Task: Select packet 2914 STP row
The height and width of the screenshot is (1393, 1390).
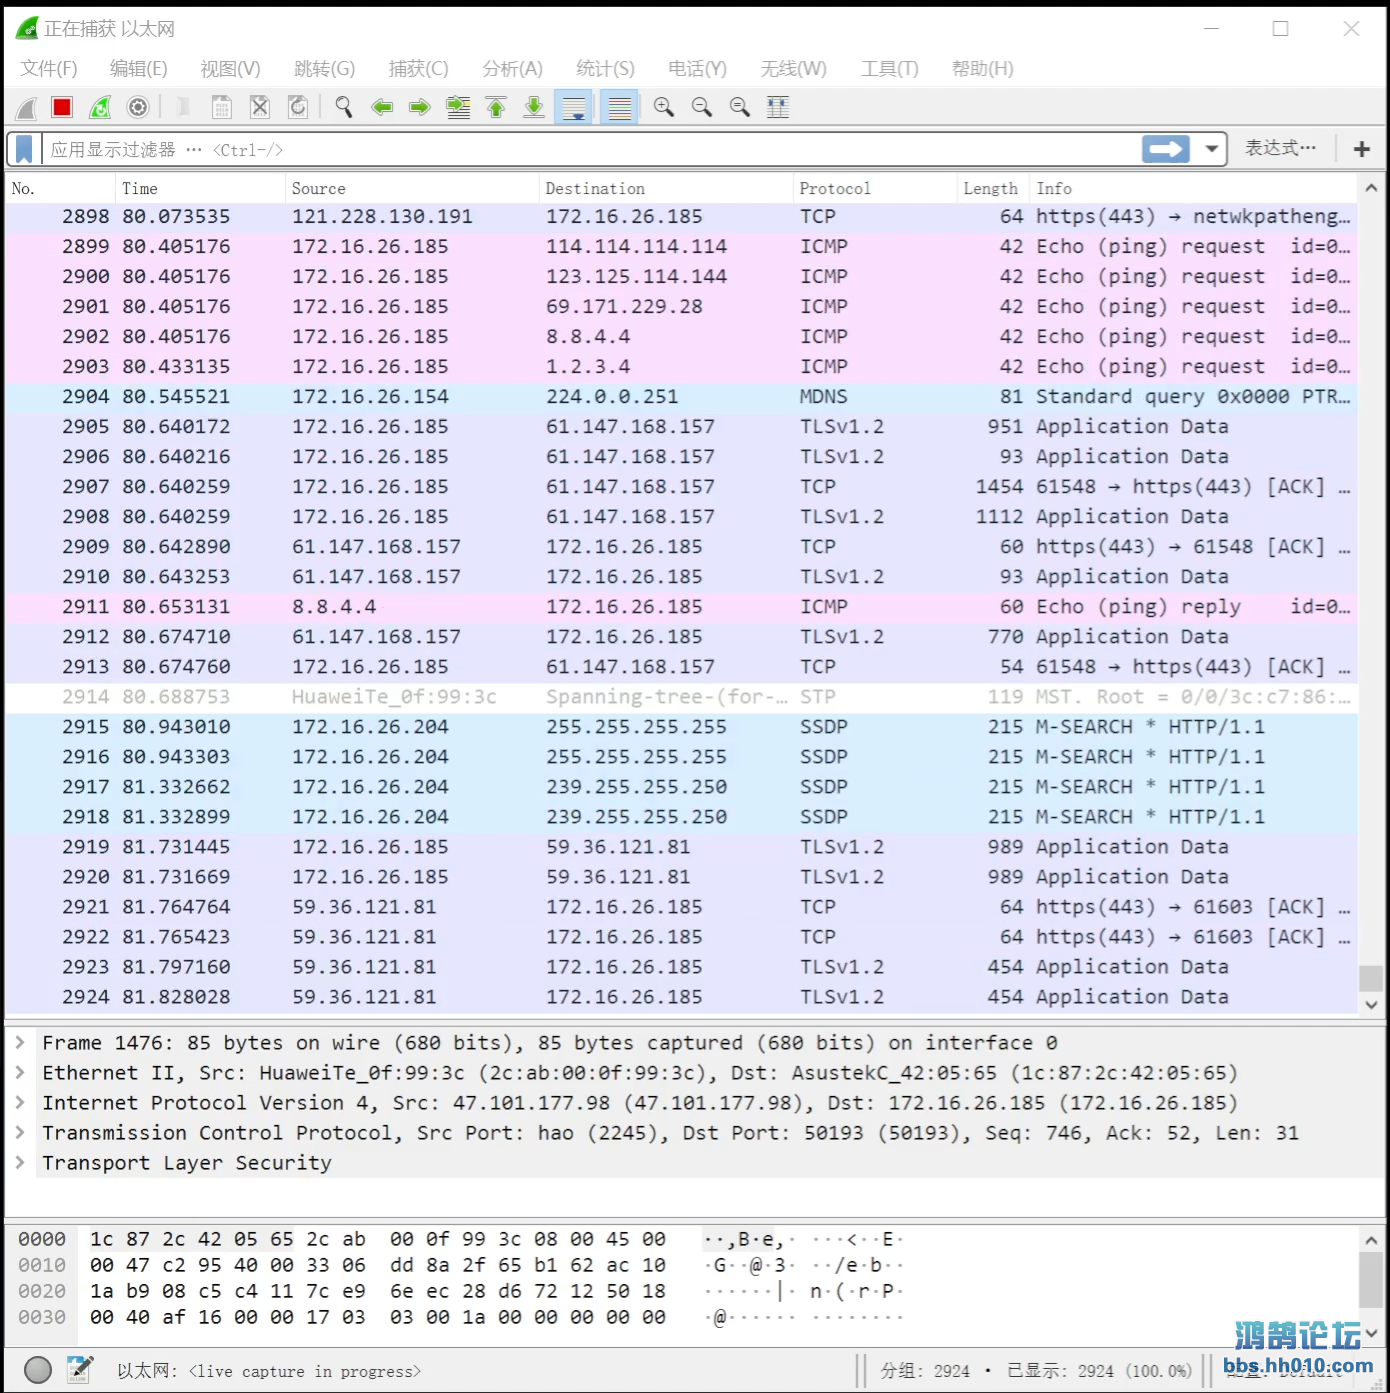Action: (x=681, y=697)
